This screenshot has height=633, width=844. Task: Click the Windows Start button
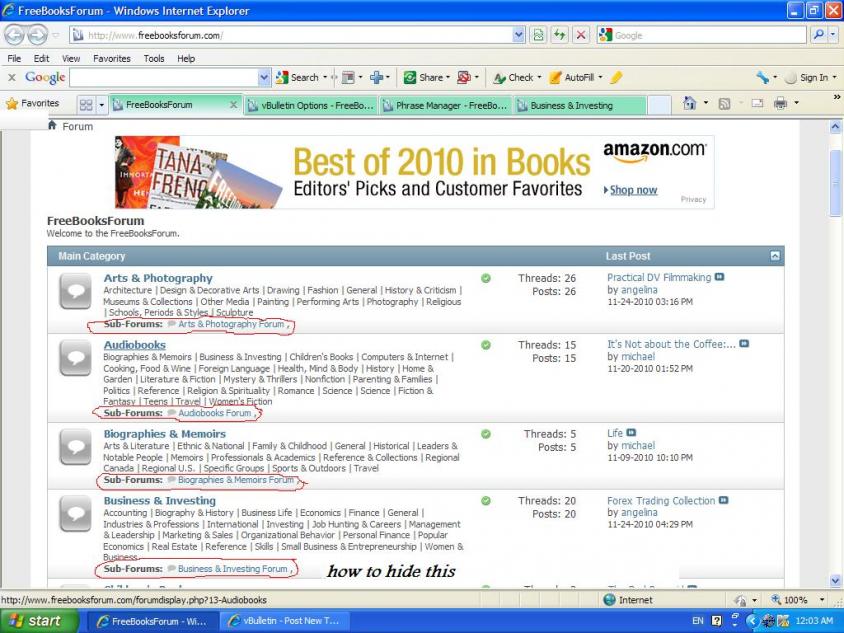(40, 621)
